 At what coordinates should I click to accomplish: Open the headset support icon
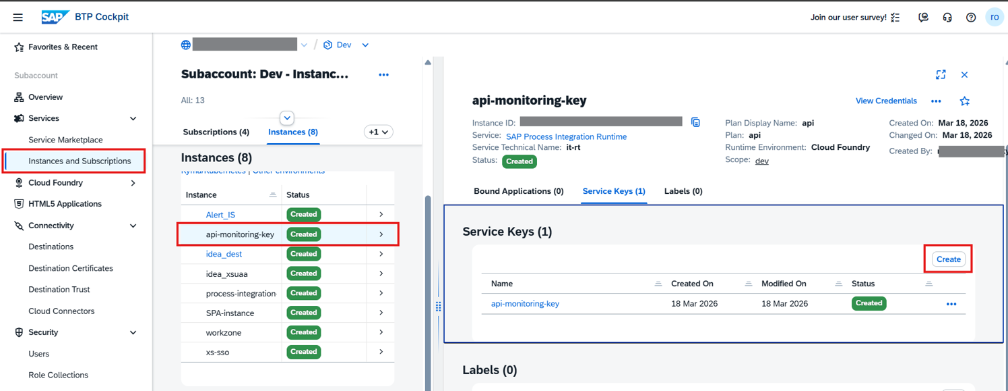pyautogui.click(x=947, y=17)
